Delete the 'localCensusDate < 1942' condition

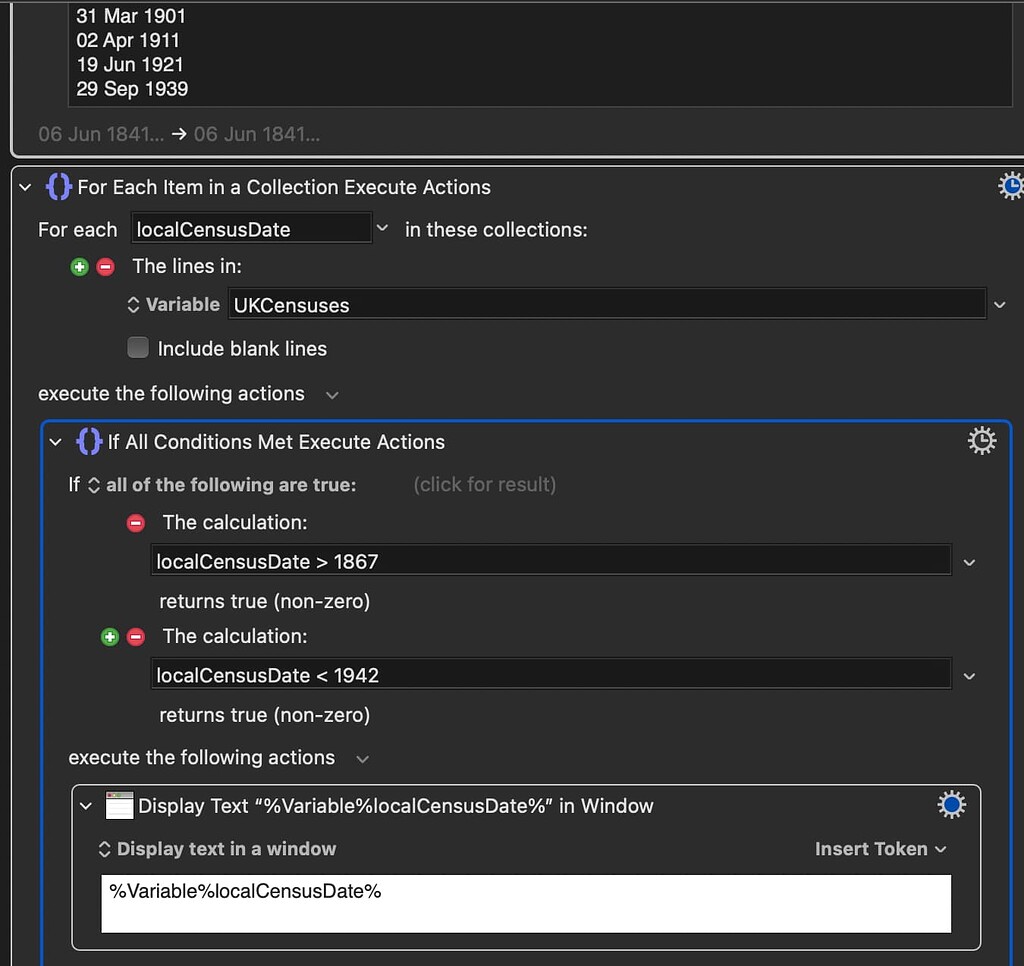[x=136, y=637]
